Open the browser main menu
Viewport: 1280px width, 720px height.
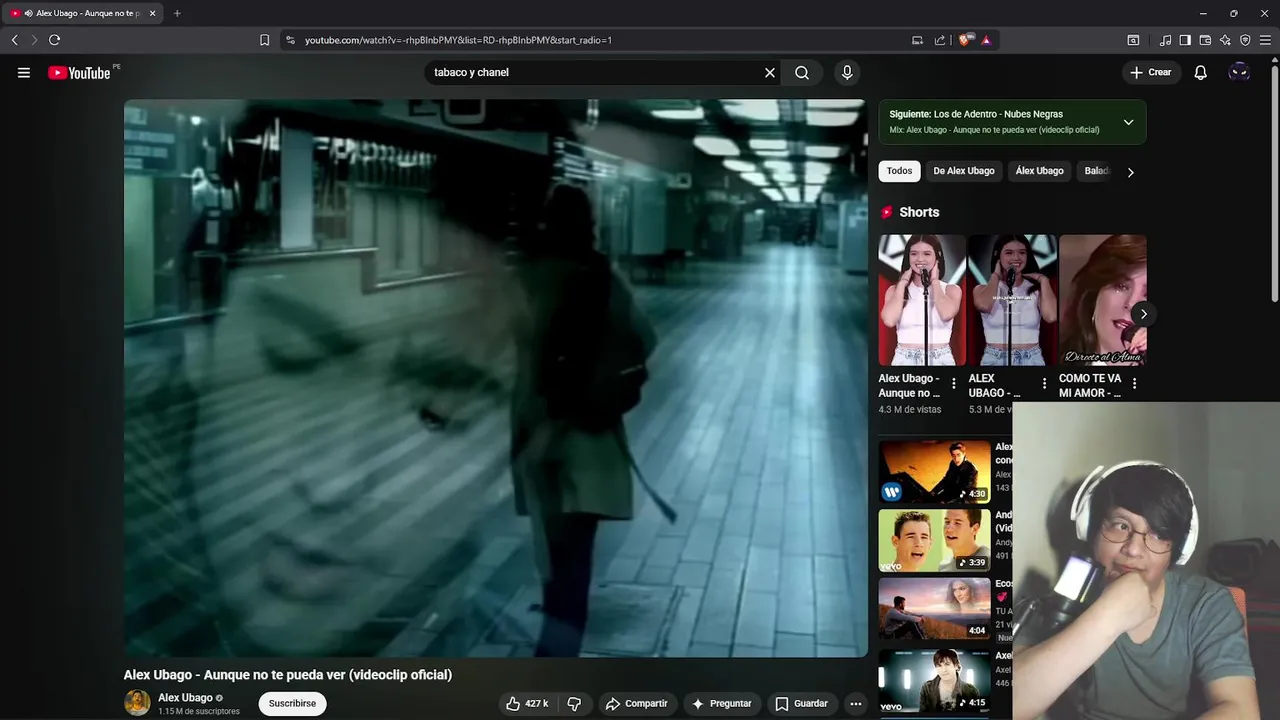(x=1266, y=40)
